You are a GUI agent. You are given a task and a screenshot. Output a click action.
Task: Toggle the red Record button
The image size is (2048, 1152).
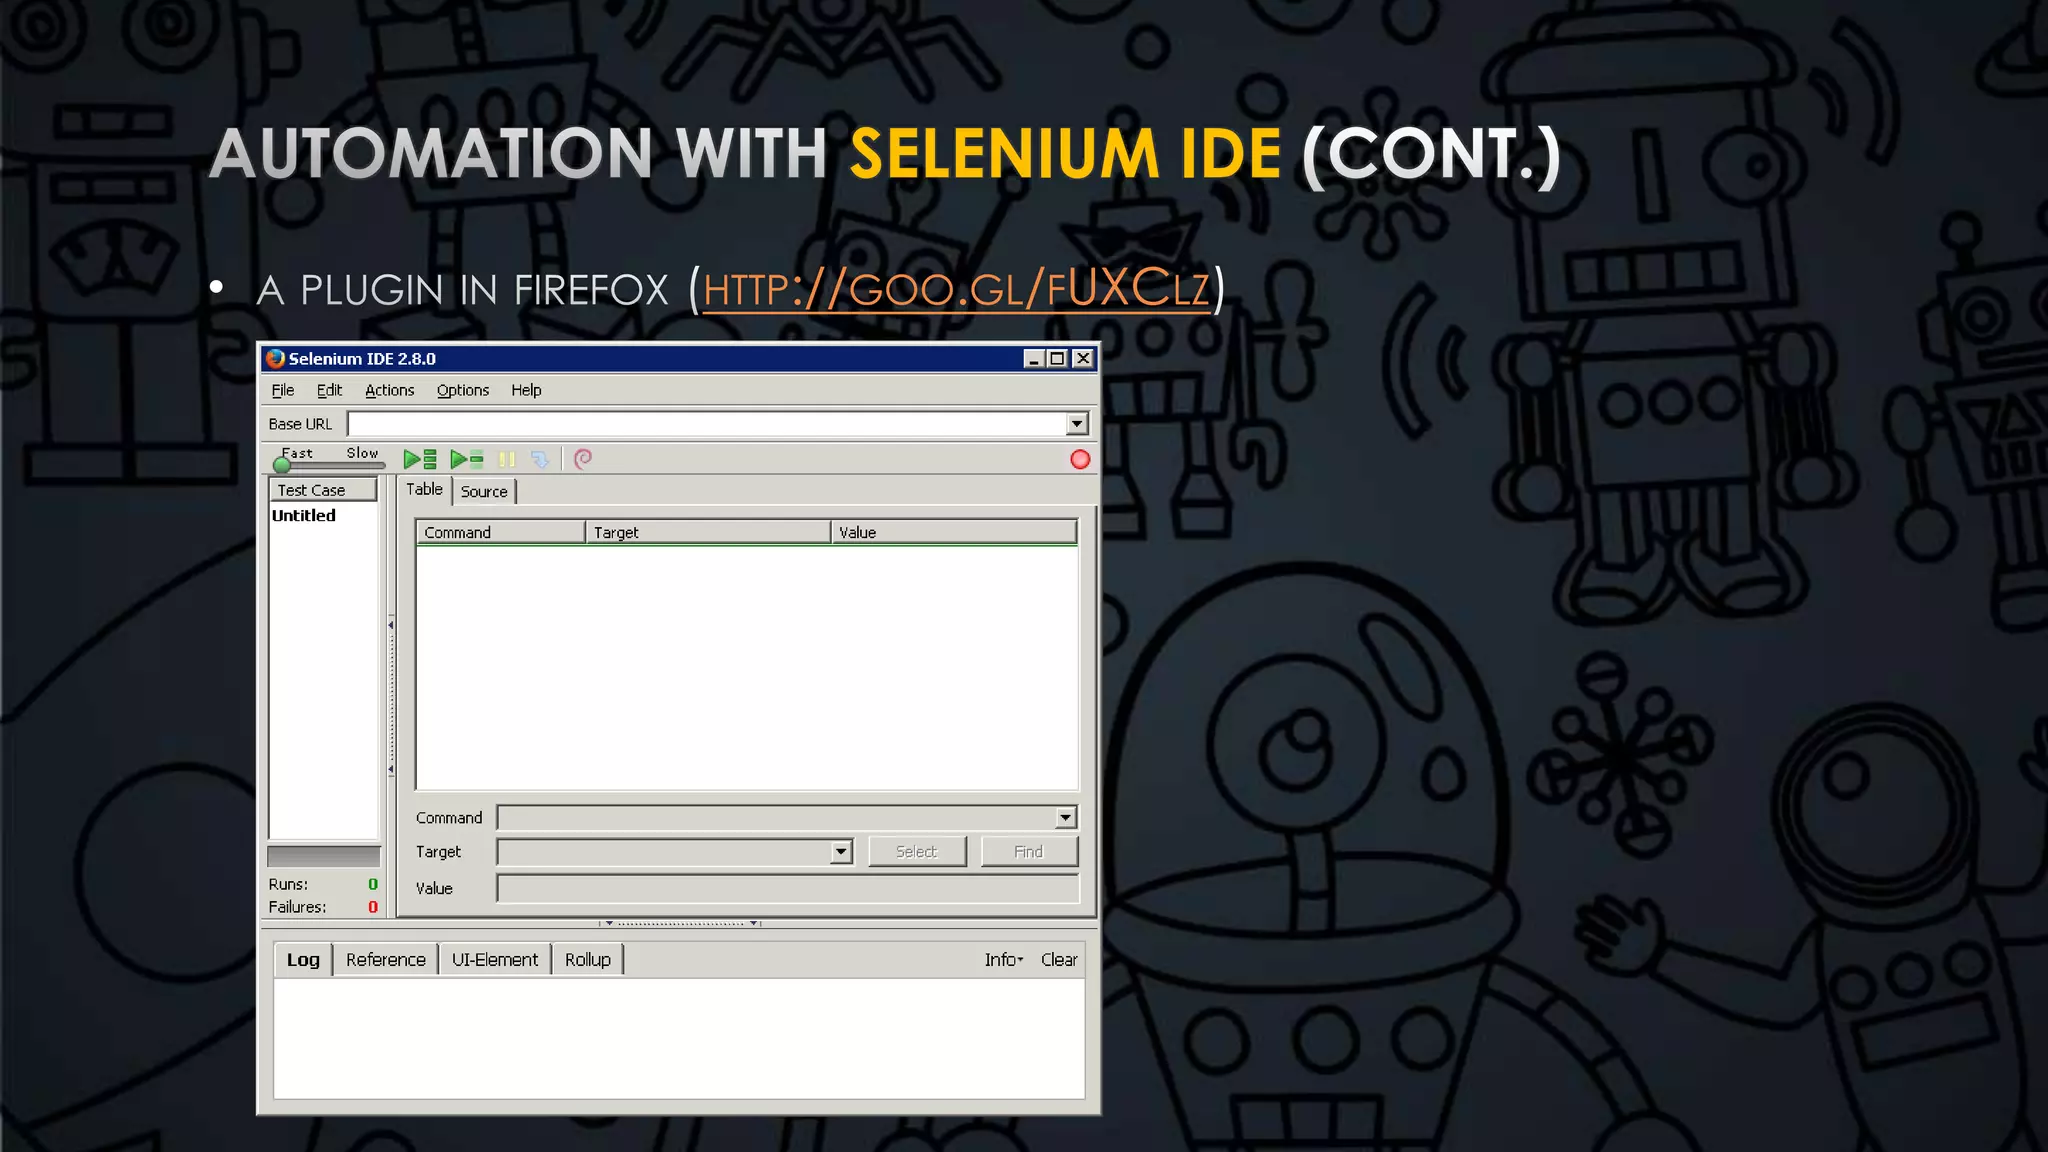(1080, 459)
